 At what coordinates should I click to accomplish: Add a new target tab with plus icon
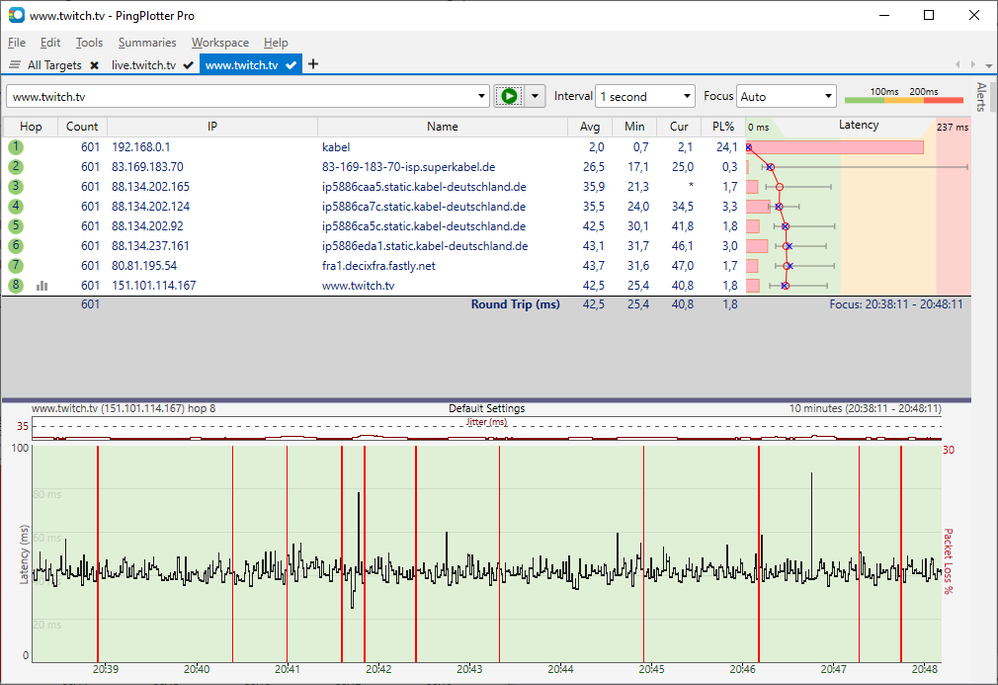pos(313,64)
